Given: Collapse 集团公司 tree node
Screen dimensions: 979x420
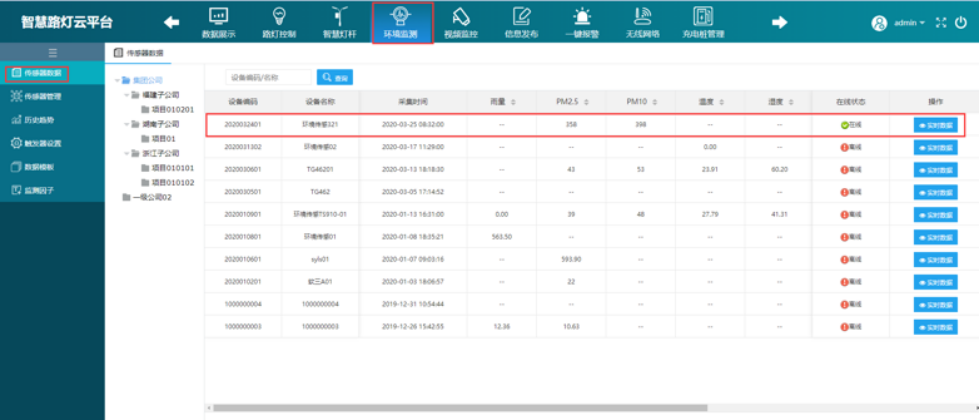Looking at the screenshot, I should point(117,80).
